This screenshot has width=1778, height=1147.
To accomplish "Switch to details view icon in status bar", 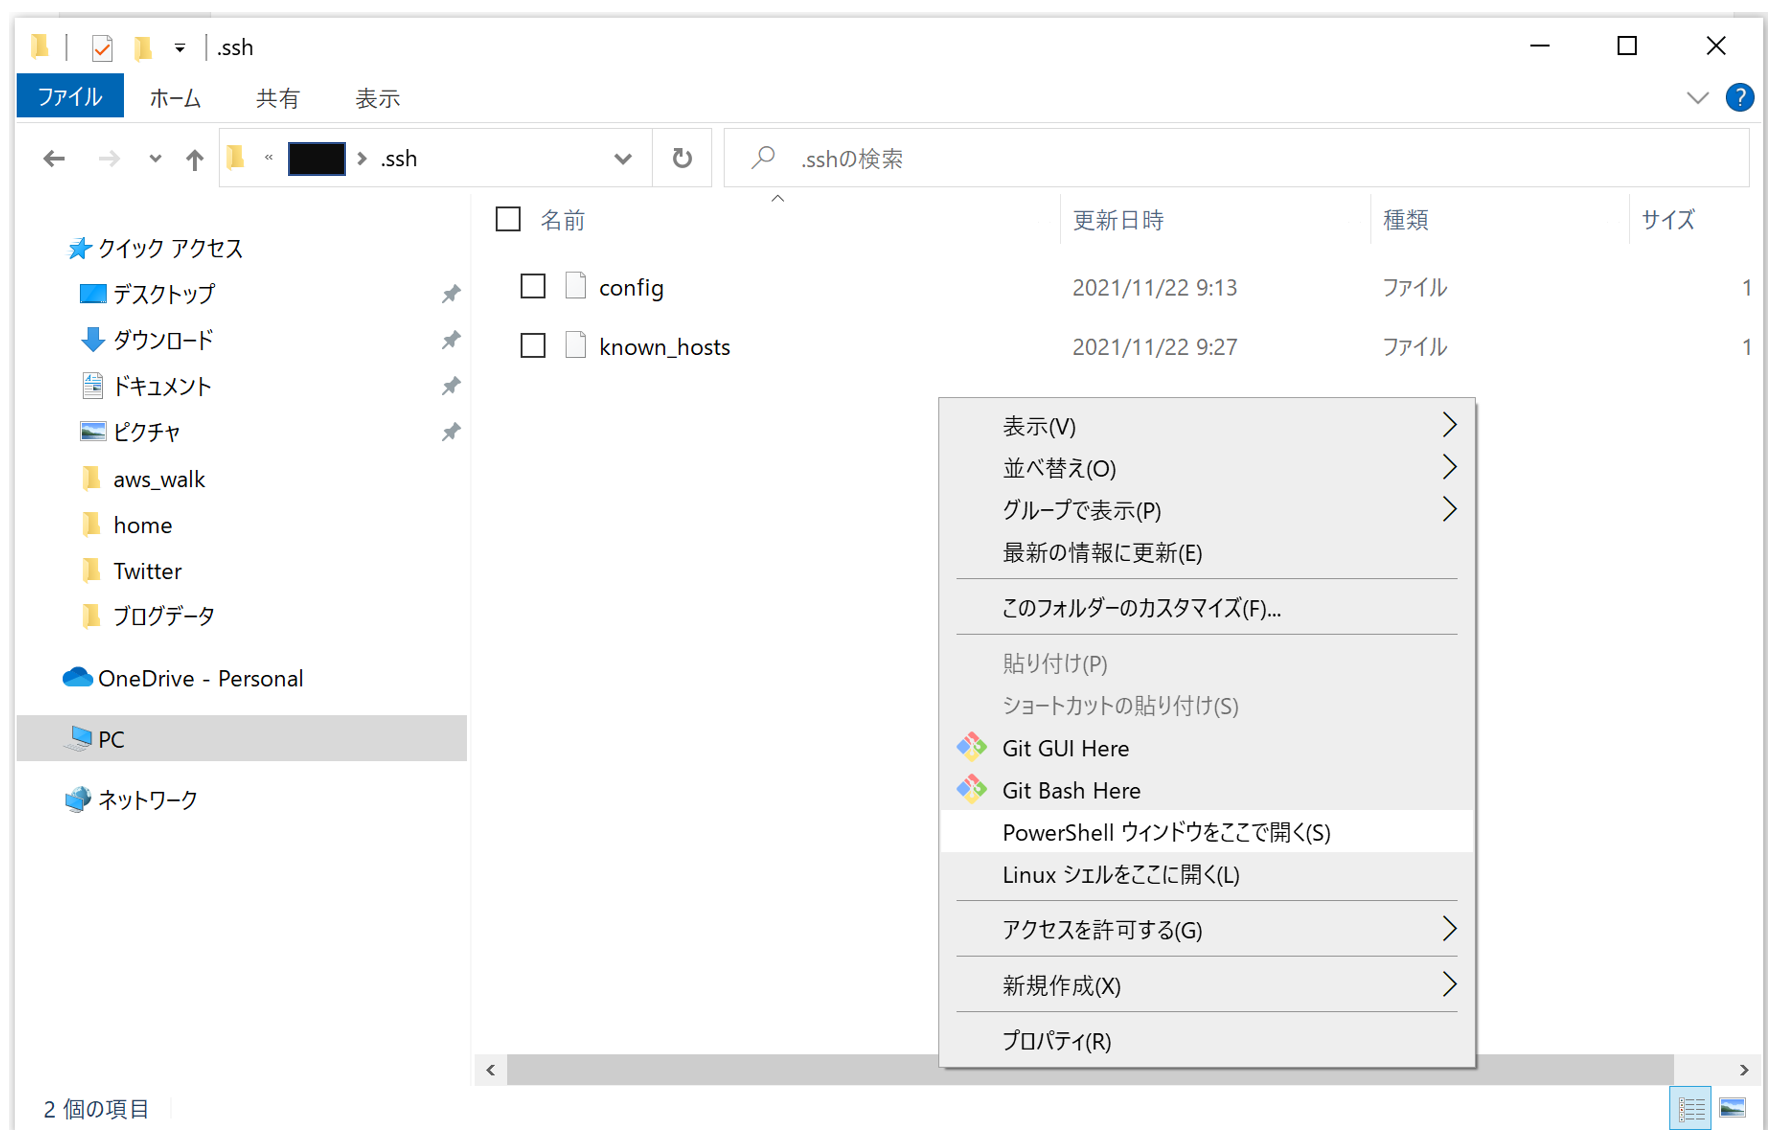I will click(1691, 1109).
